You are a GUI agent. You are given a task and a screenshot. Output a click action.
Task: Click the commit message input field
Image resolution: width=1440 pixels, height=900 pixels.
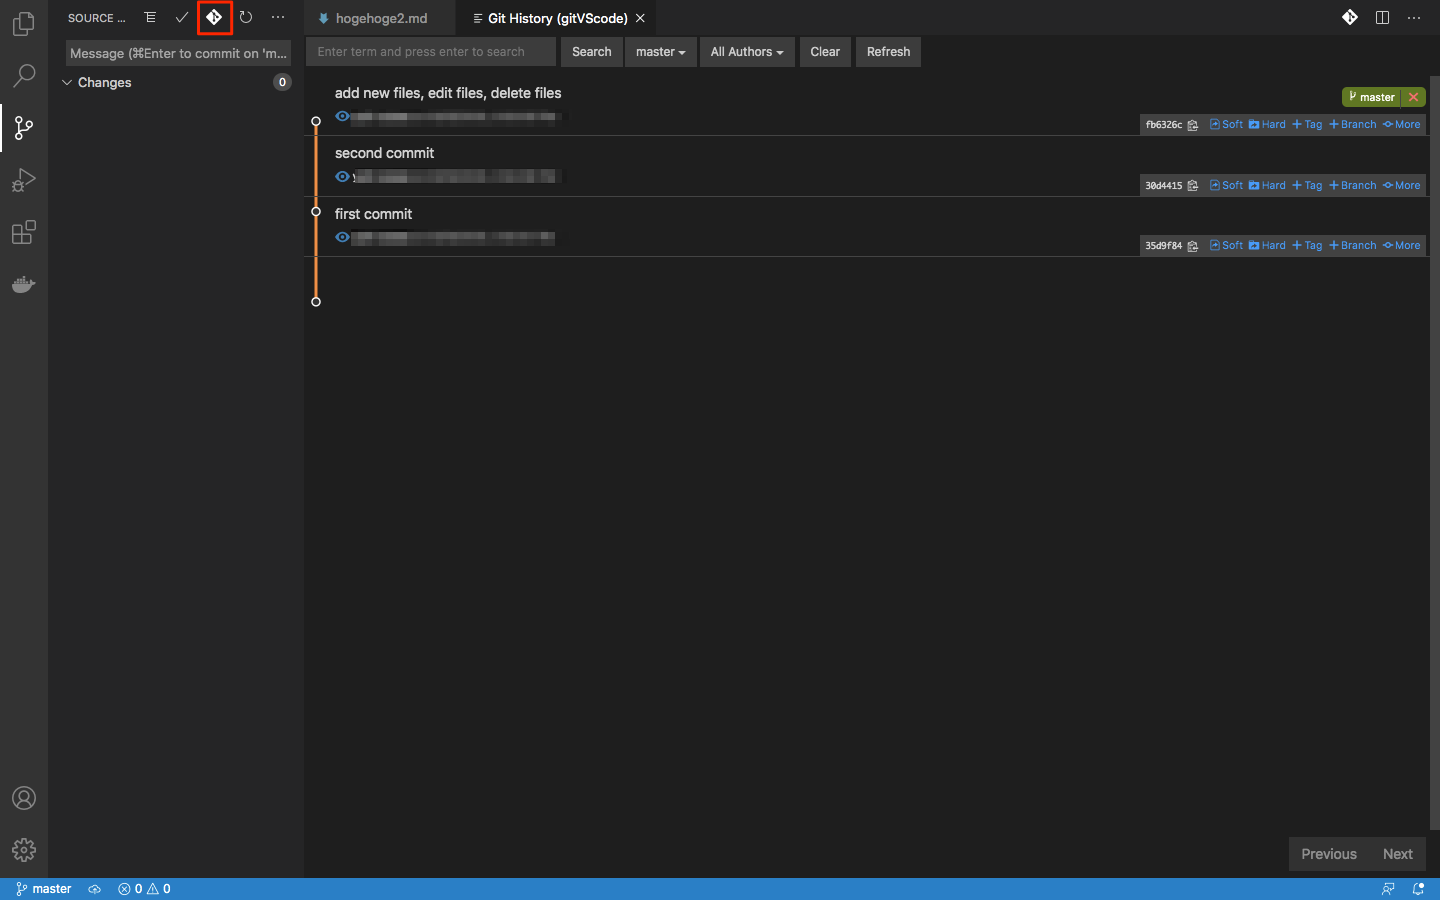(177, 52)
